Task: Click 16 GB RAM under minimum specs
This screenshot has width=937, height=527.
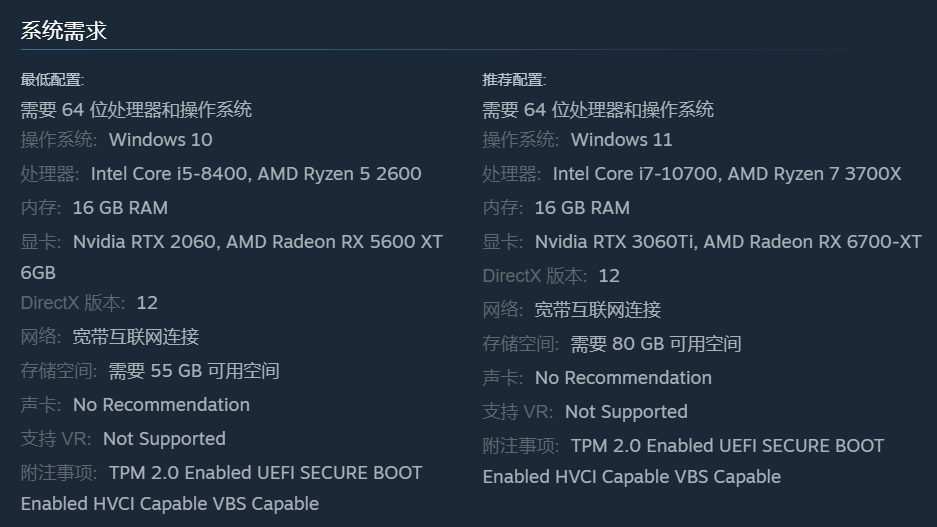Action: point(120,208)
